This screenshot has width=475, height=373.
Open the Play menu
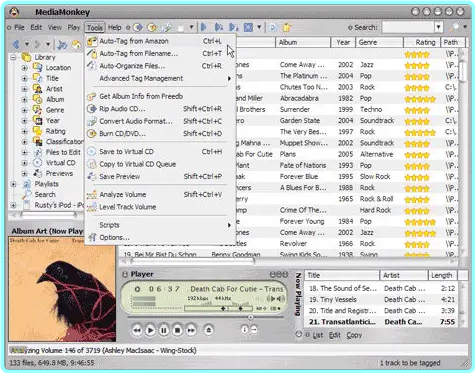click(74, 27)
